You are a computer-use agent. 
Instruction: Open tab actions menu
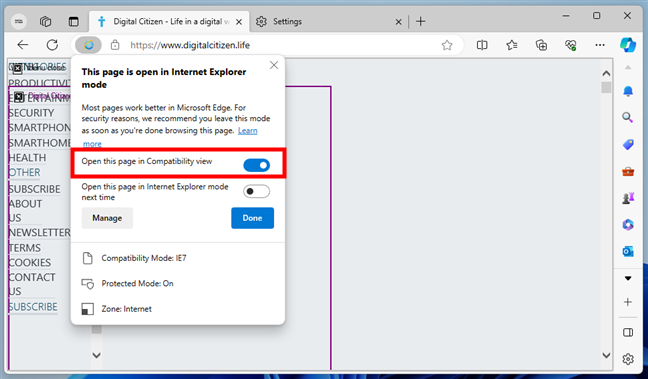[x=74, y=21]
